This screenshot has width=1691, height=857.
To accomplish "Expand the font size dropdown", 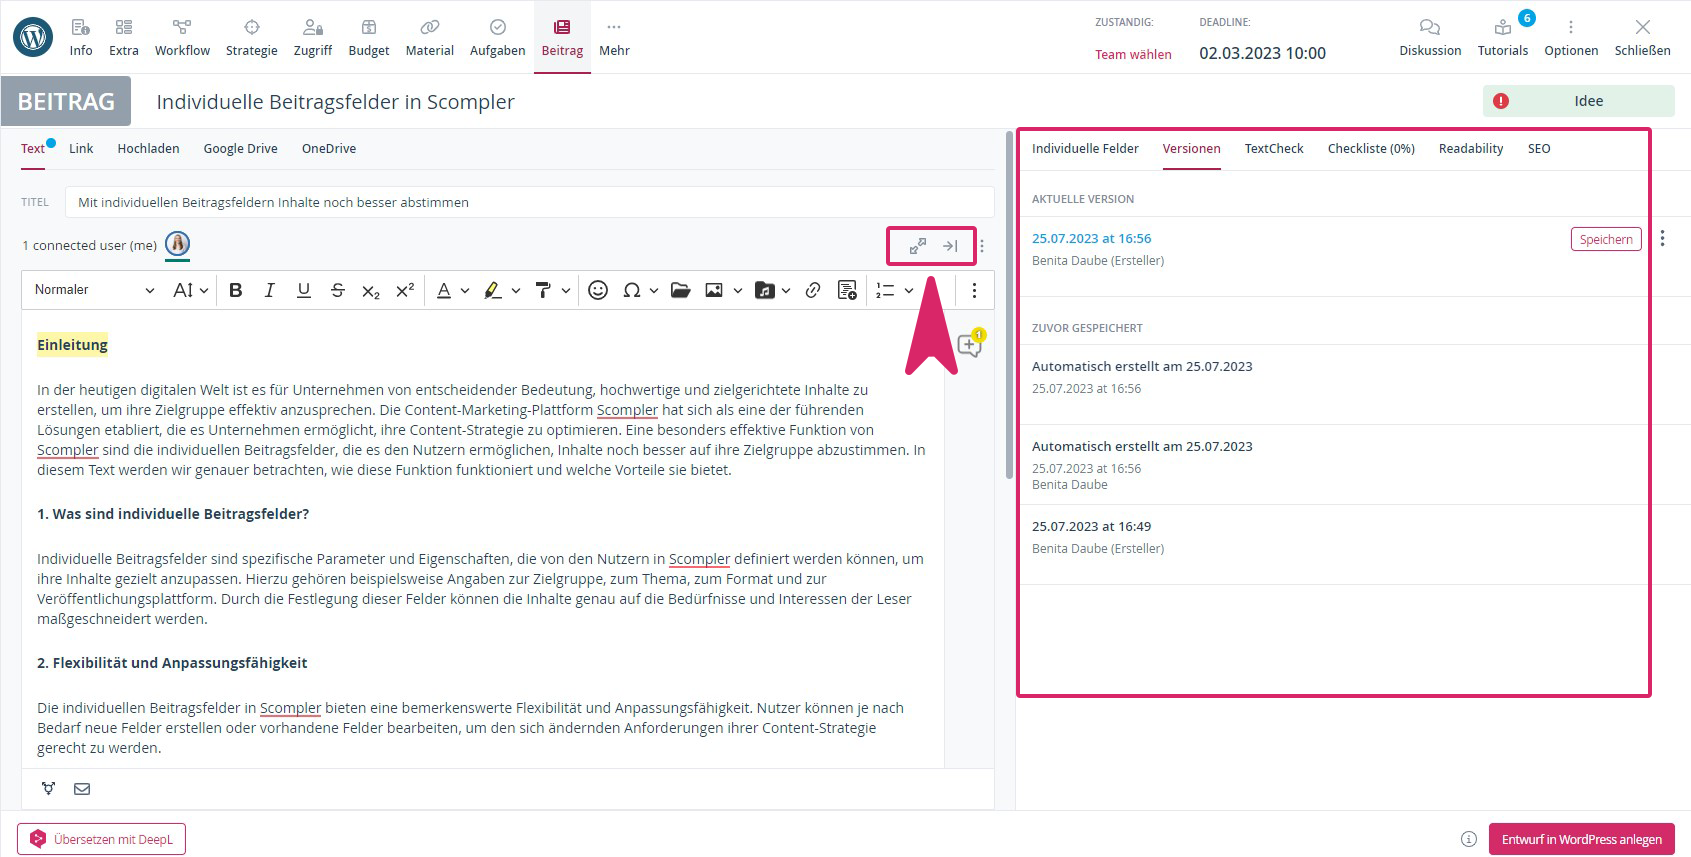I will point(190,290).
